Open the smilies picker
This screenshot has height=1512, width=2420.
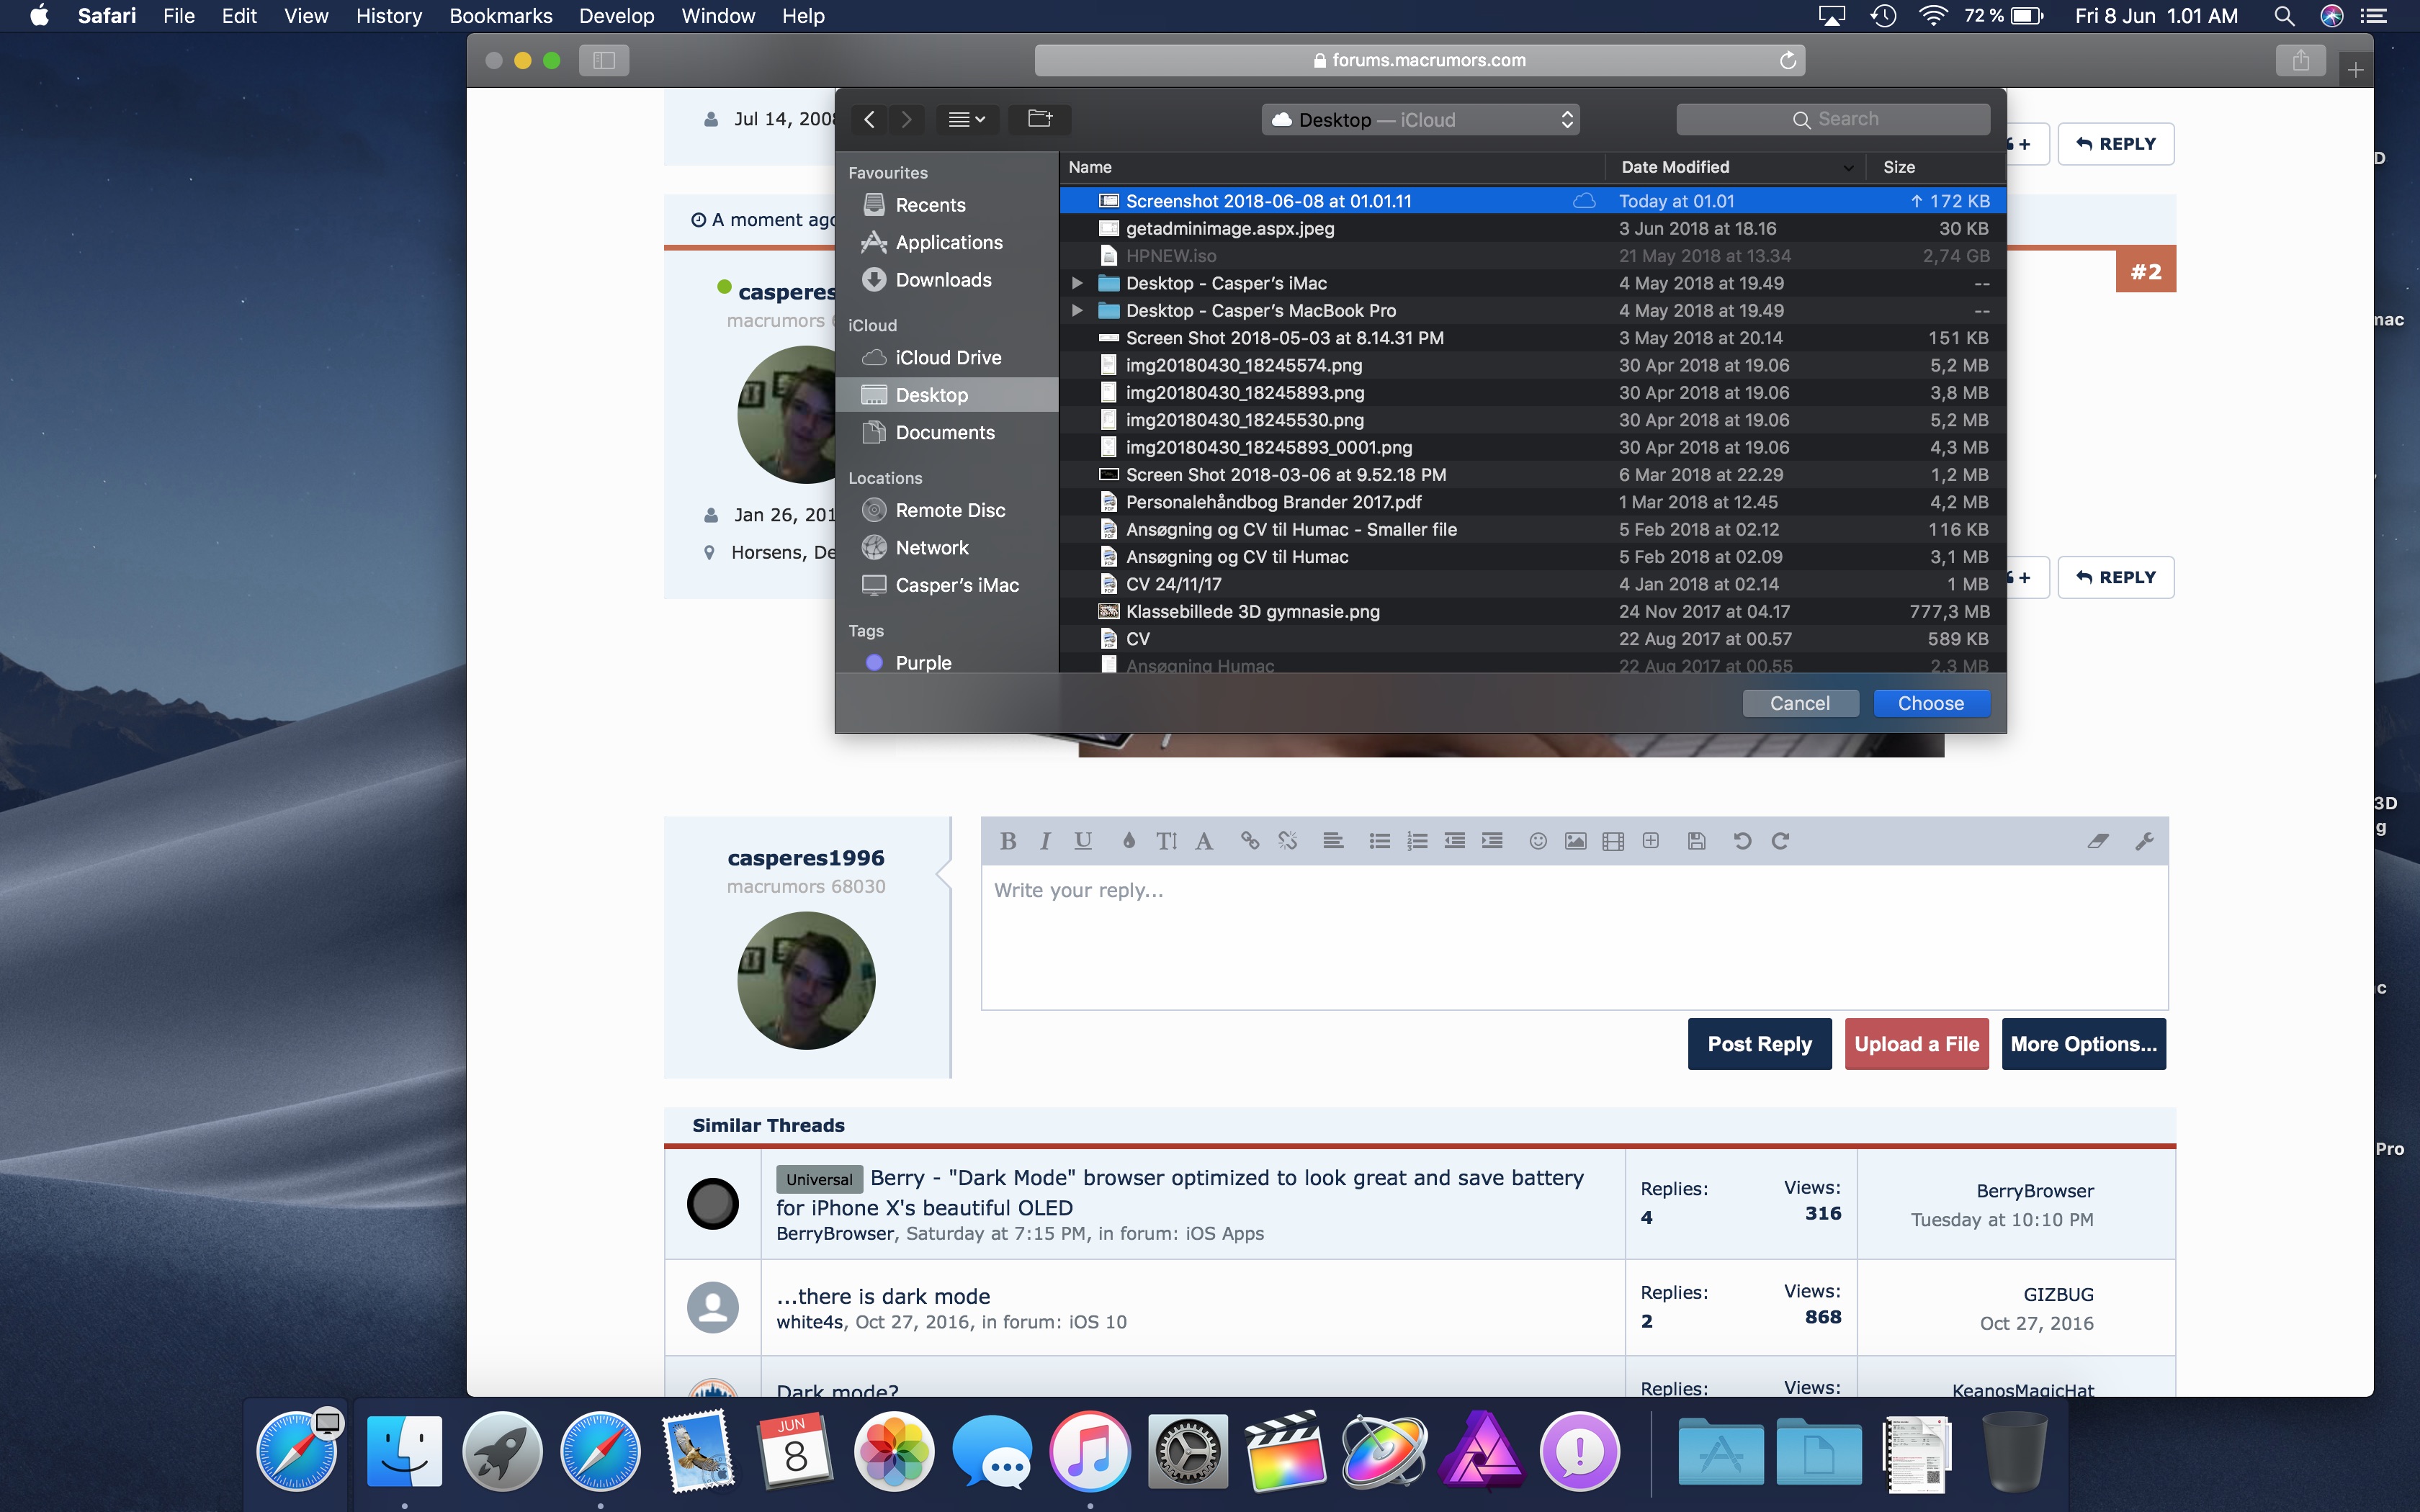pos(1538,841)
